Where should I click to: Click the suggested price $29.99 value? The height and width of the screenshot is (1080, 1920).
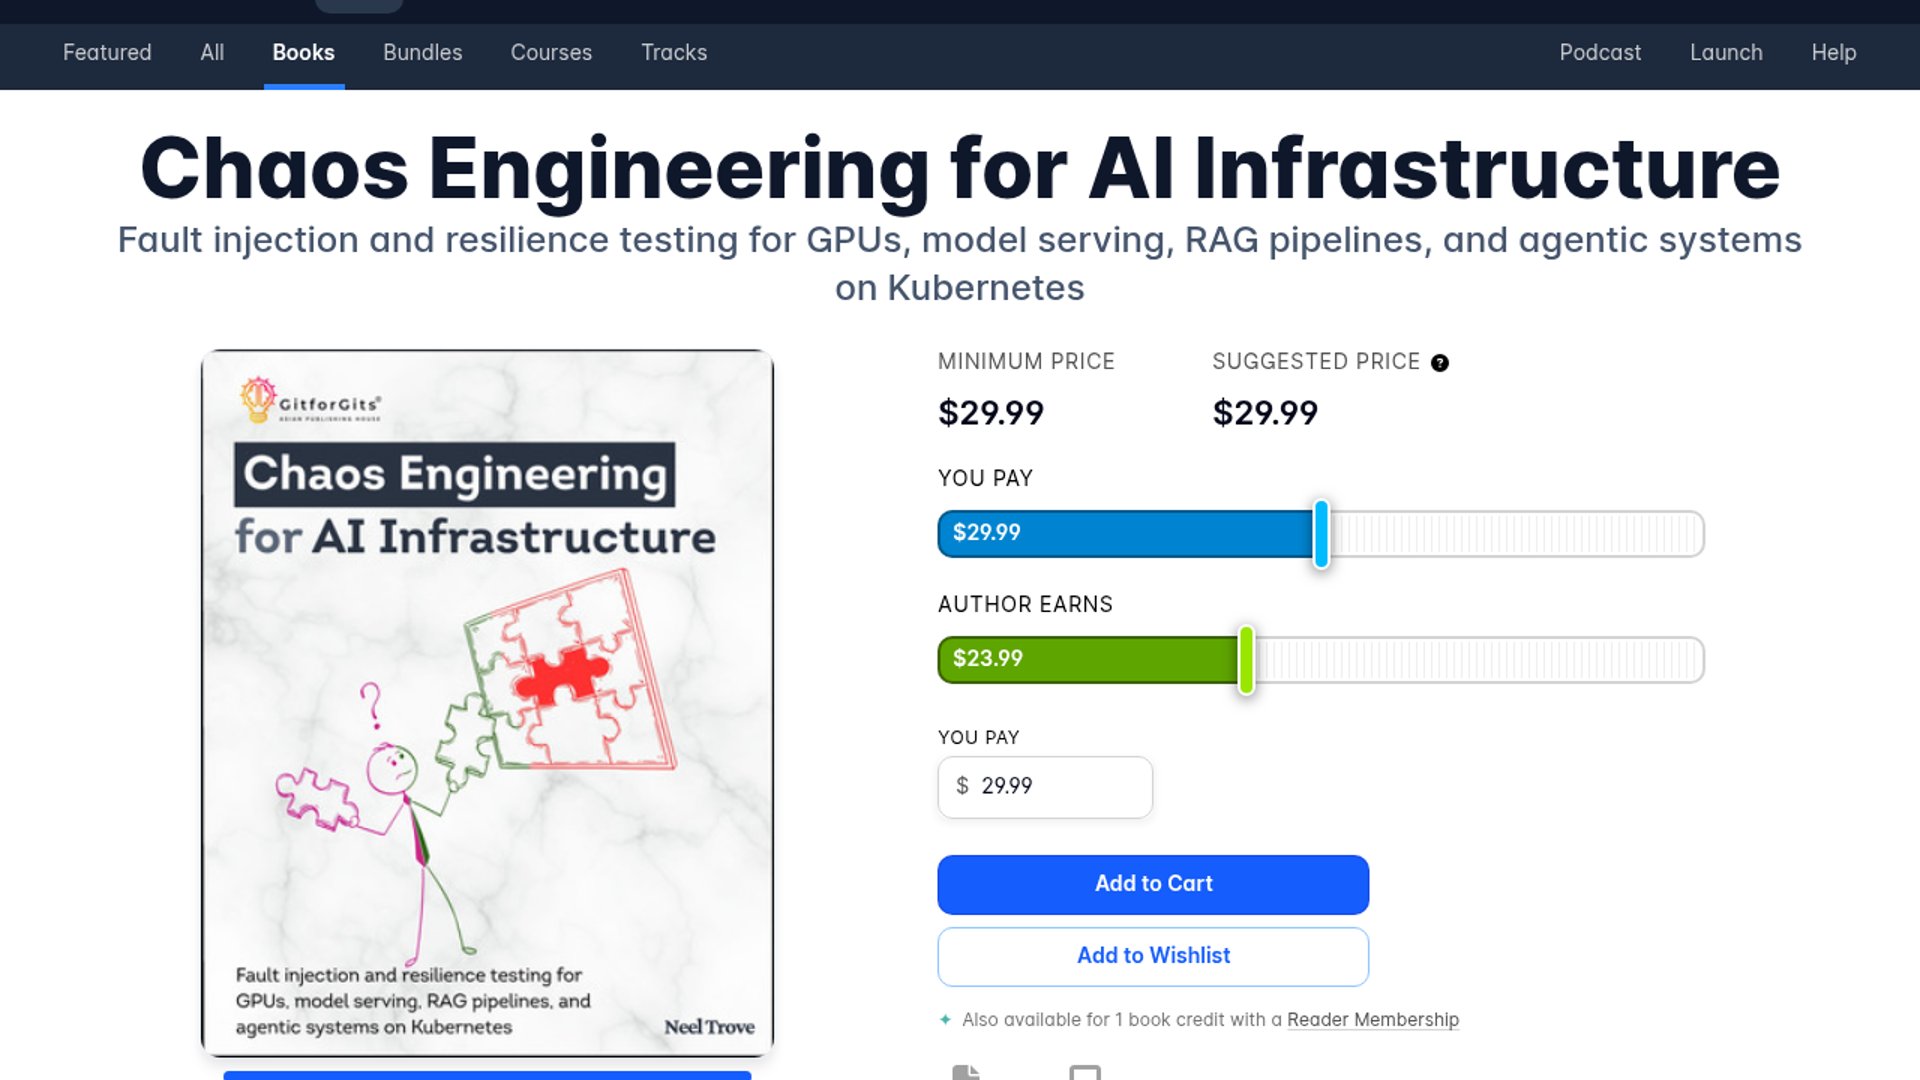click(x=1265, y=413)
